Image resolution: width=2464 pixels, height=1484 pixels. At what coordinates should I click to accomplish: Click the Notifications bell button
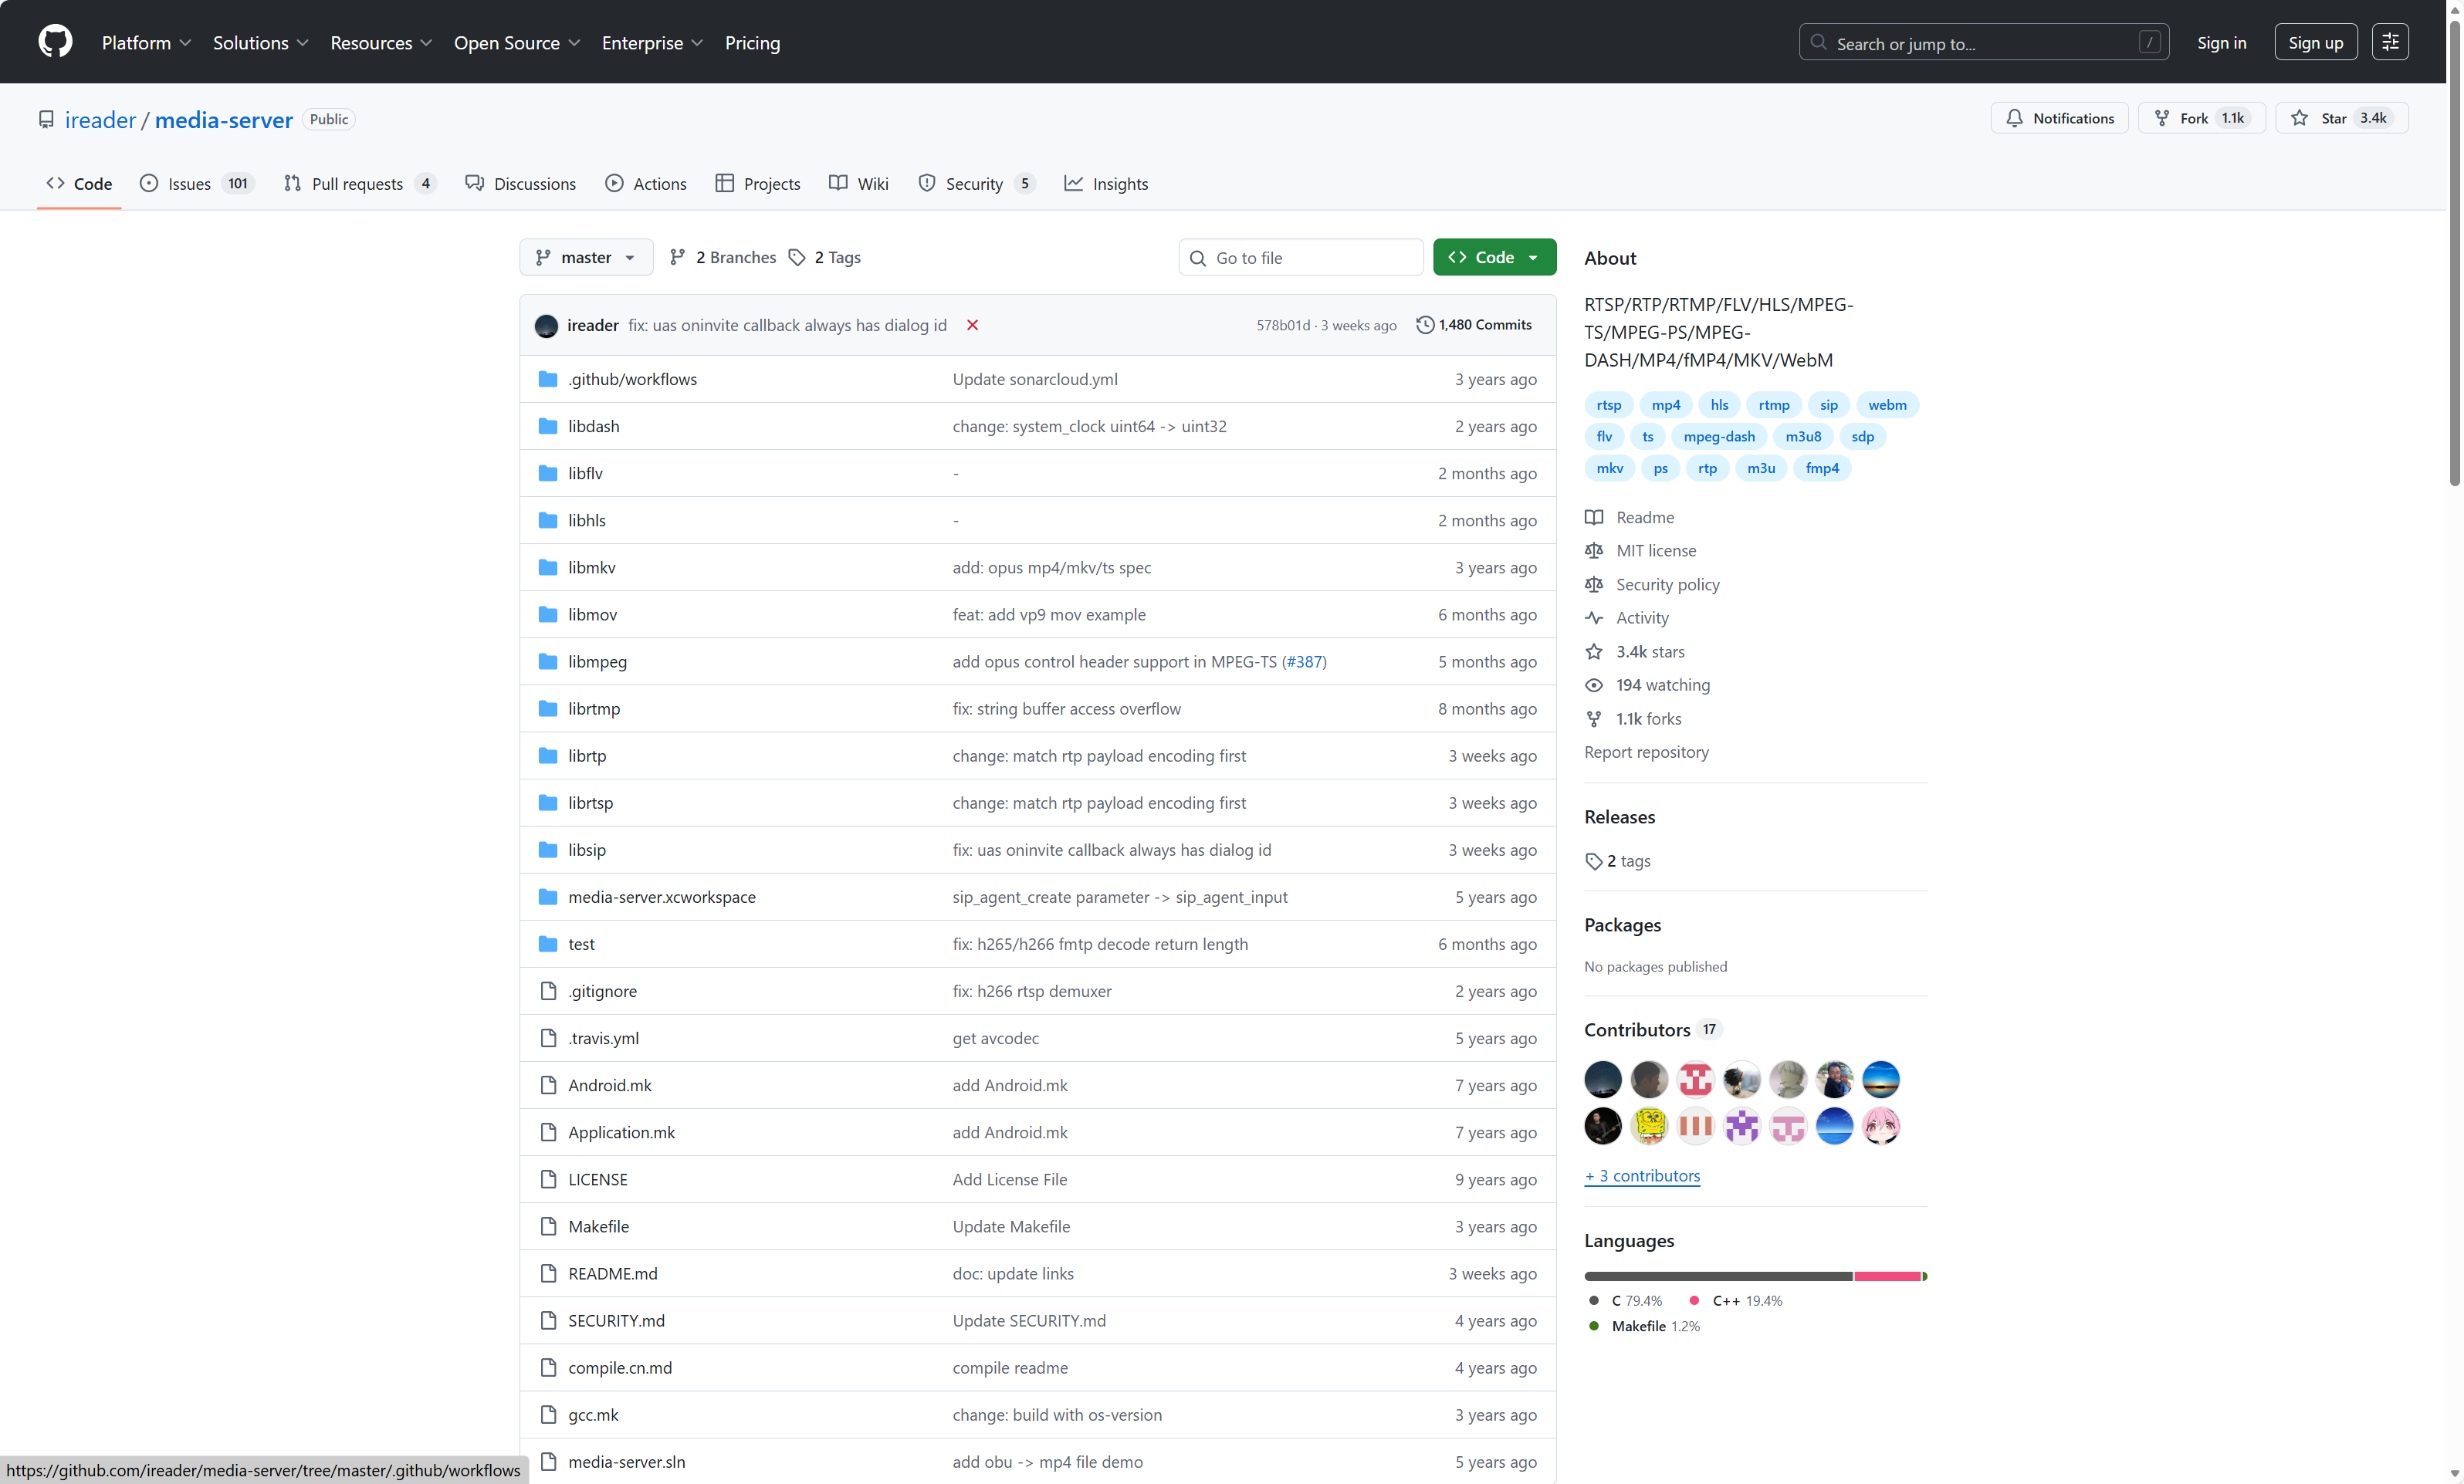point(2059,118)
